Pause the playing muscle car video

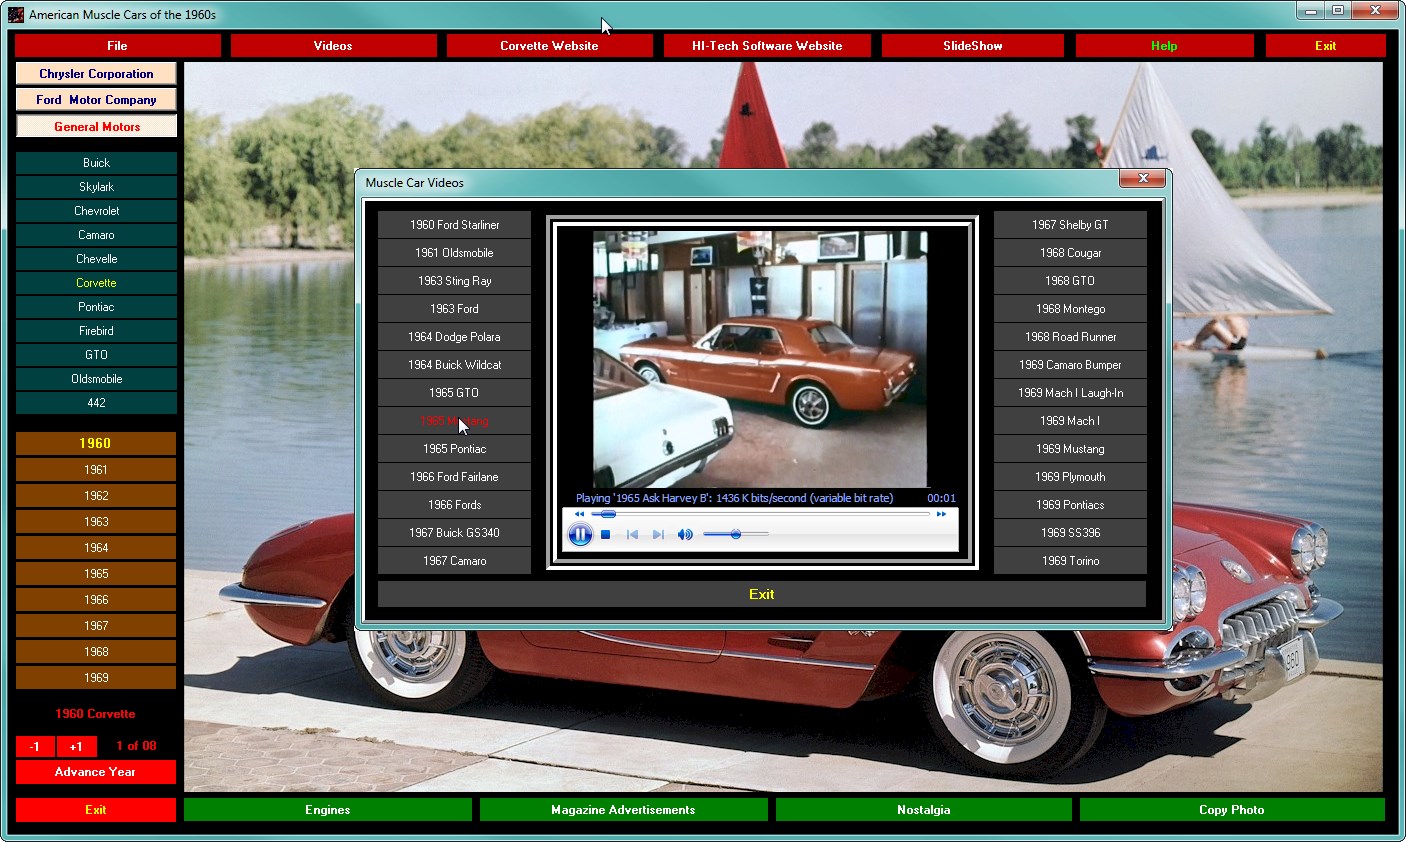tap(580, 534)
